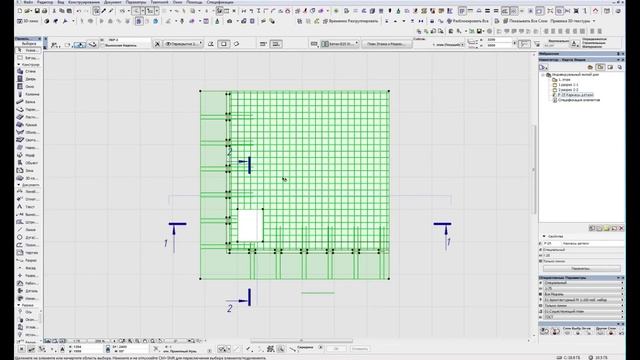Open the Документ menu
Screen dimensions: 640x360
112,2
